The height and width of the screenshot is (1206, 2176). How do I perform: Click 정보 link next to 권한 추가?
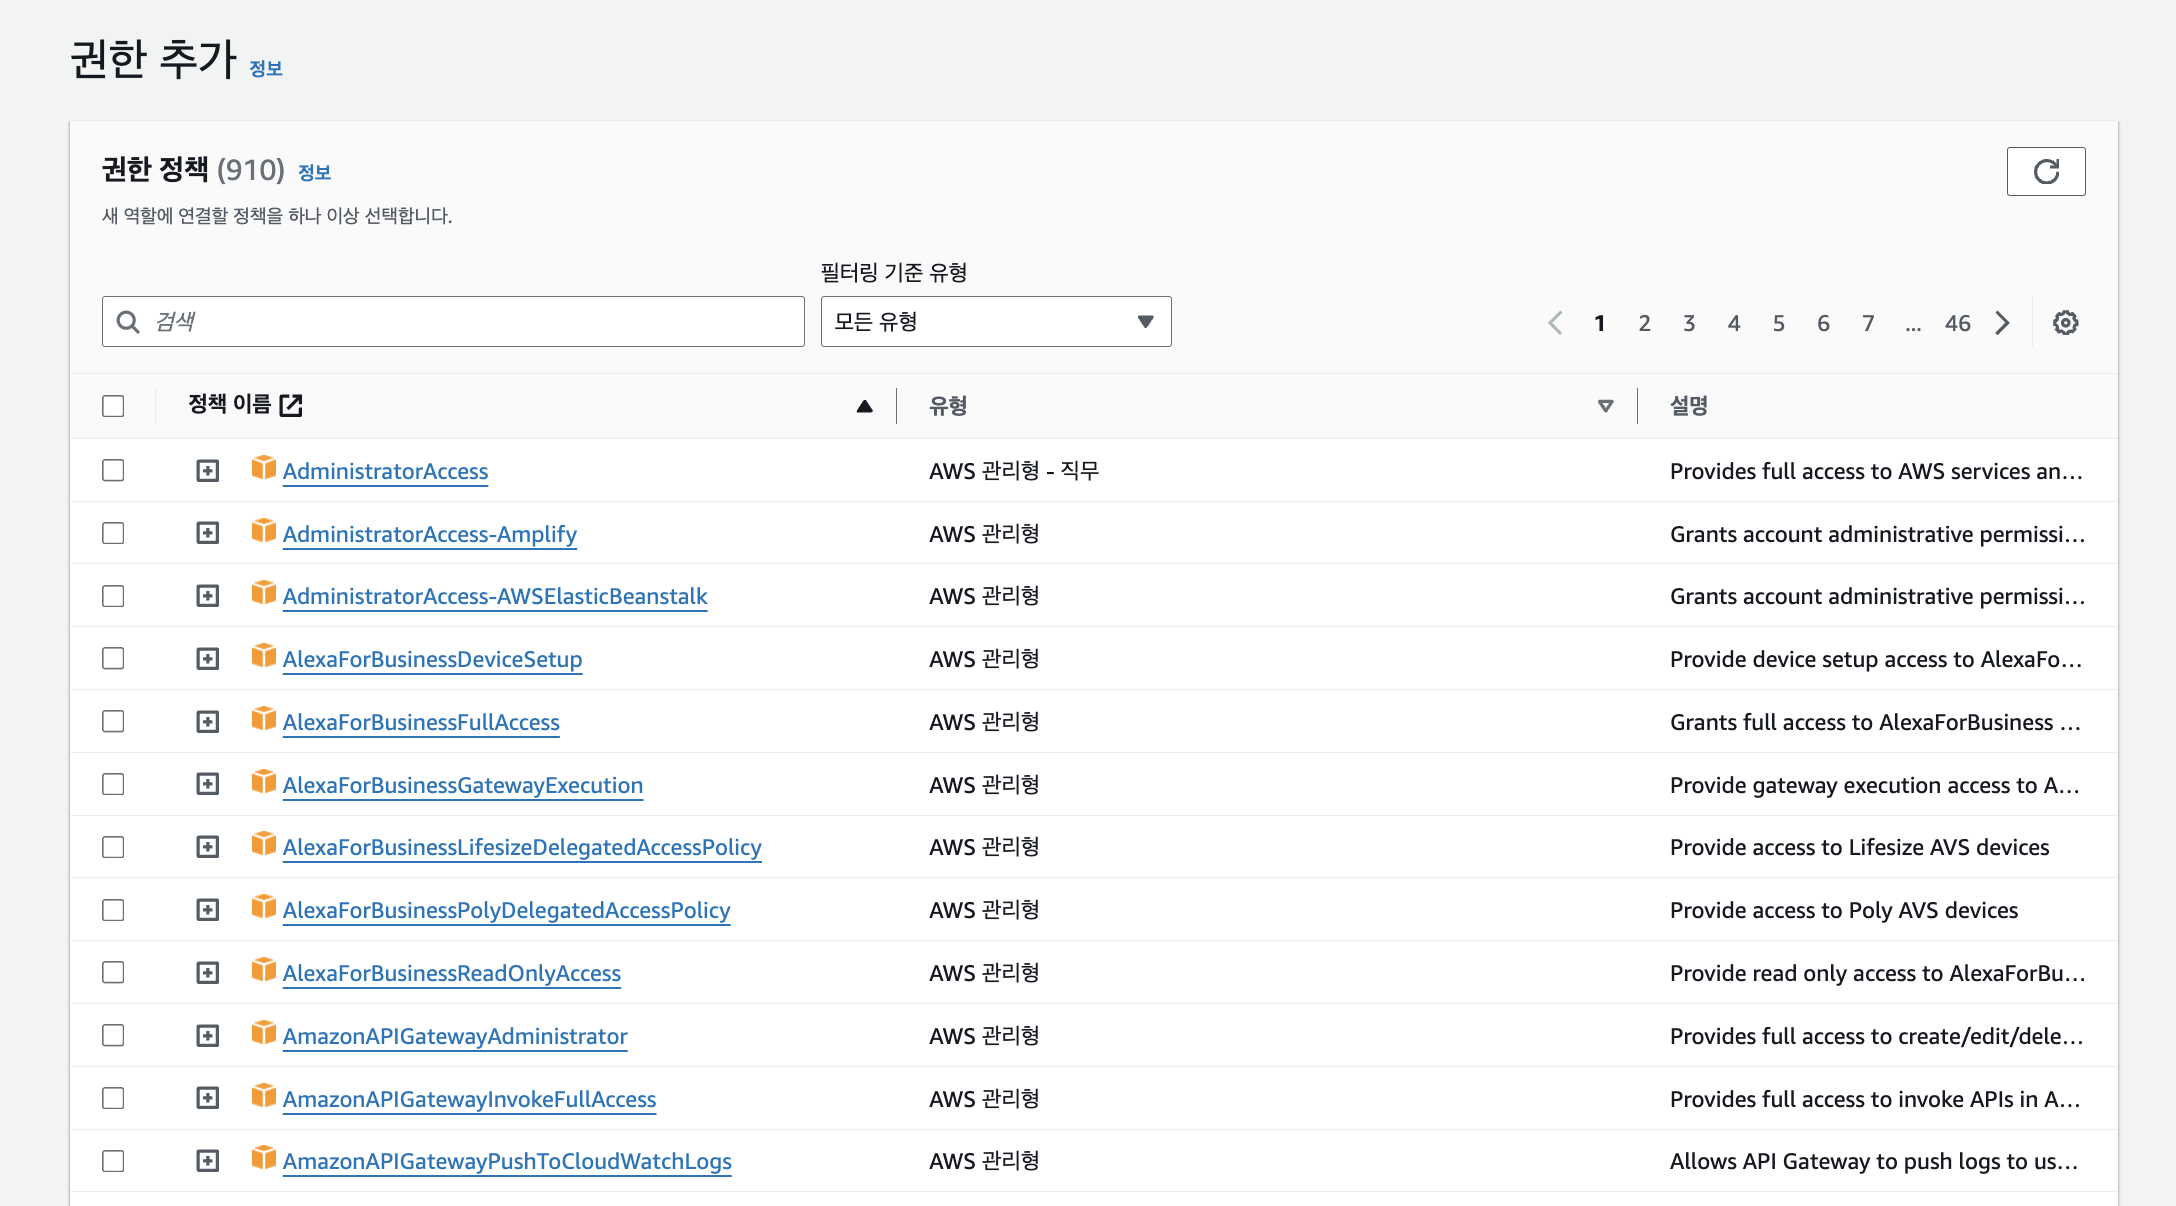[266, 68]
